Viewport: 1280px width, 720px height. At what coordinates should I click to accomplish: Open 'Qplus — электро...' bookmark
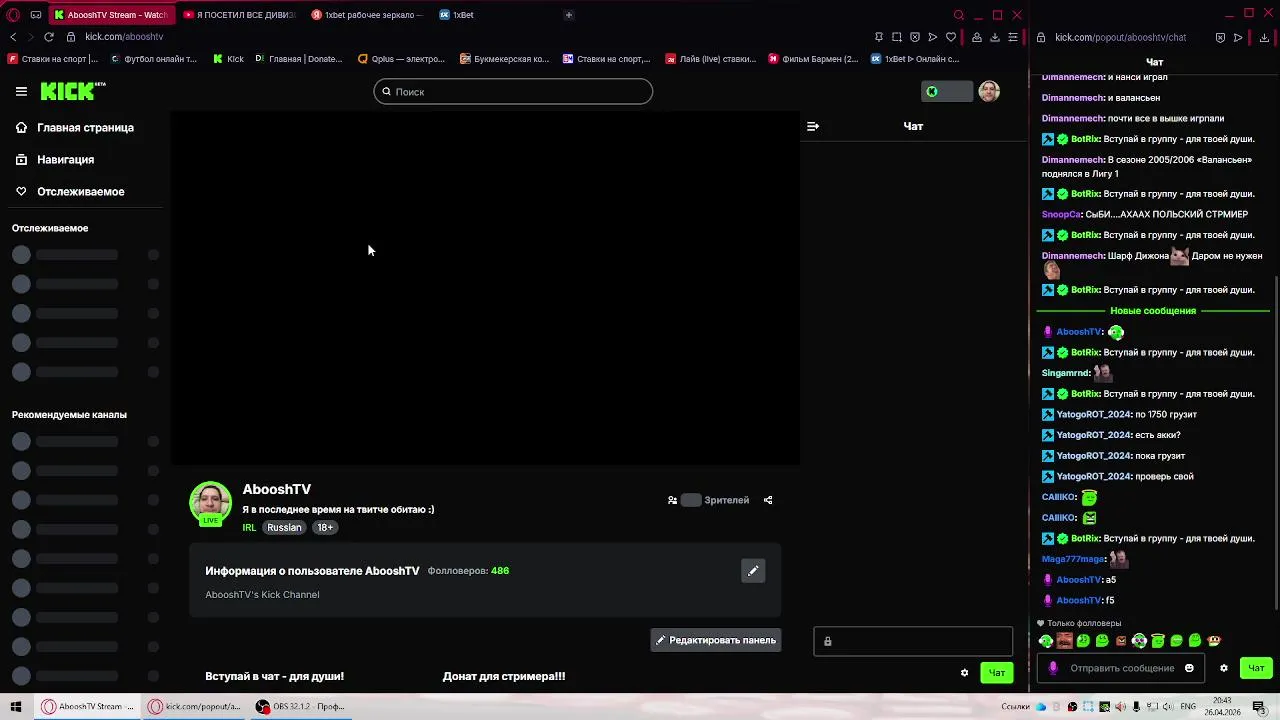point(401,59)
